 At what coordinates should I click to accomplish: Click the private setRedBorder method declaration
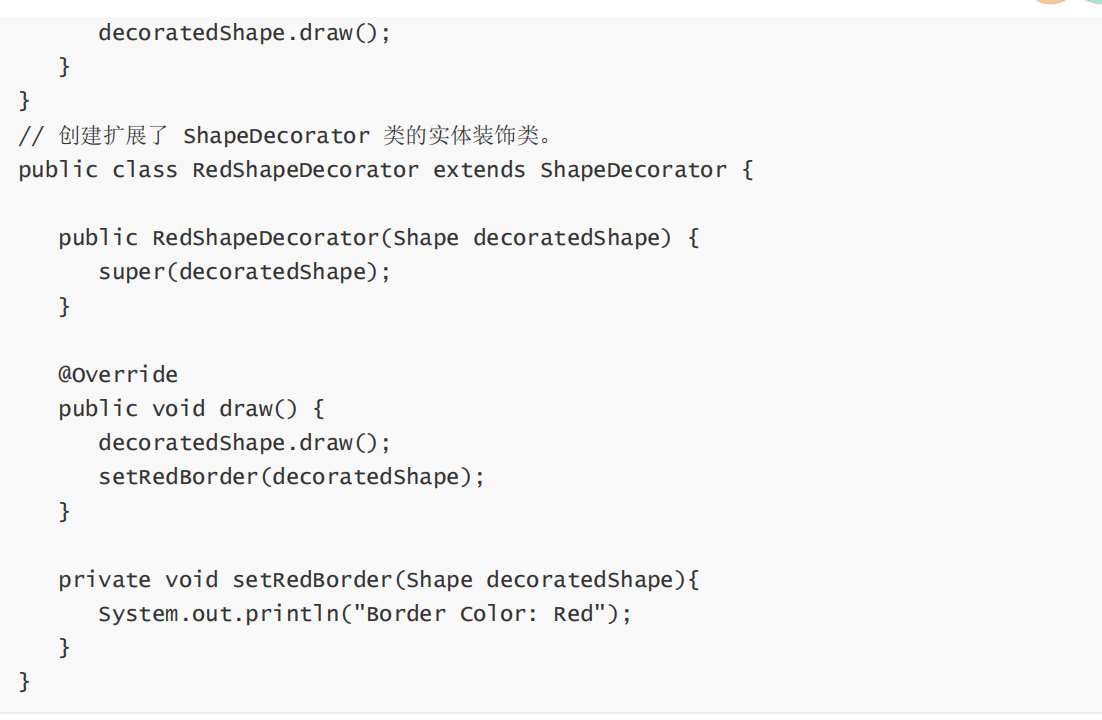click(379, 579)
